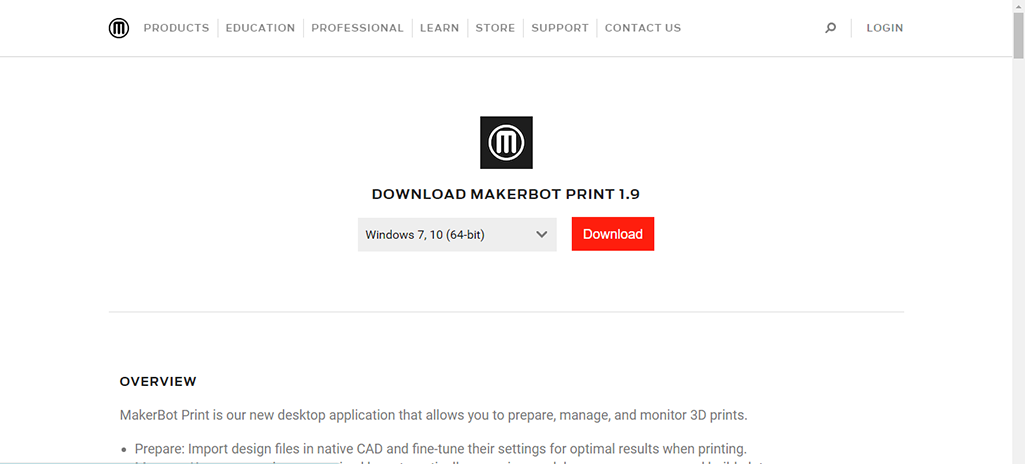
Task: Open the search magnifier icon
Action: pyautogui.click(x=830, y=28)
